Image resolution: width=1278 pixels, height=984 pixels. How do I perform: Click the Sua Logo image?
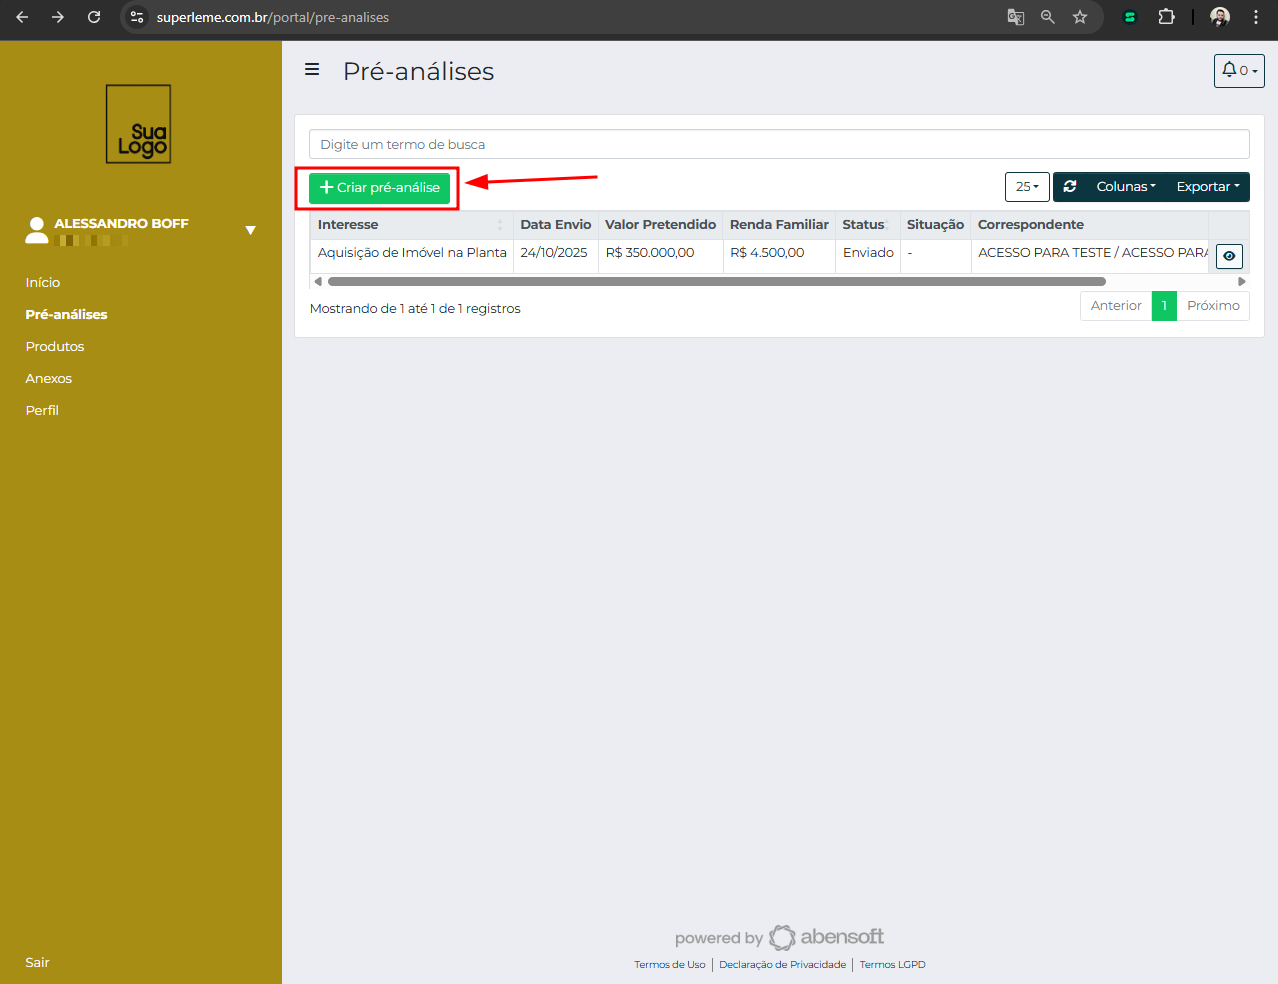[x=139, y=124]
